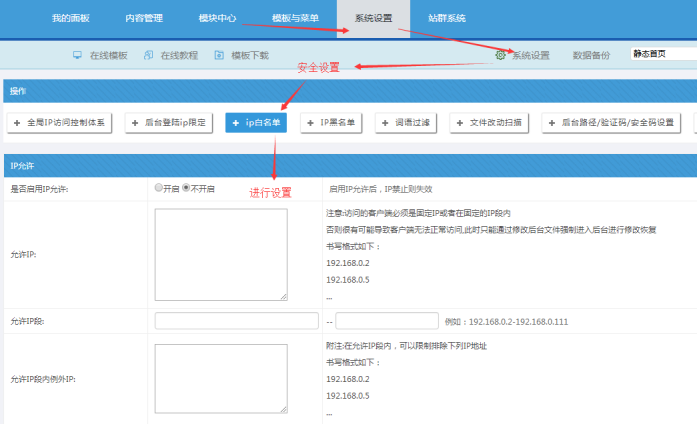Click plus icon on IP黑名单 button

point(310,122)
